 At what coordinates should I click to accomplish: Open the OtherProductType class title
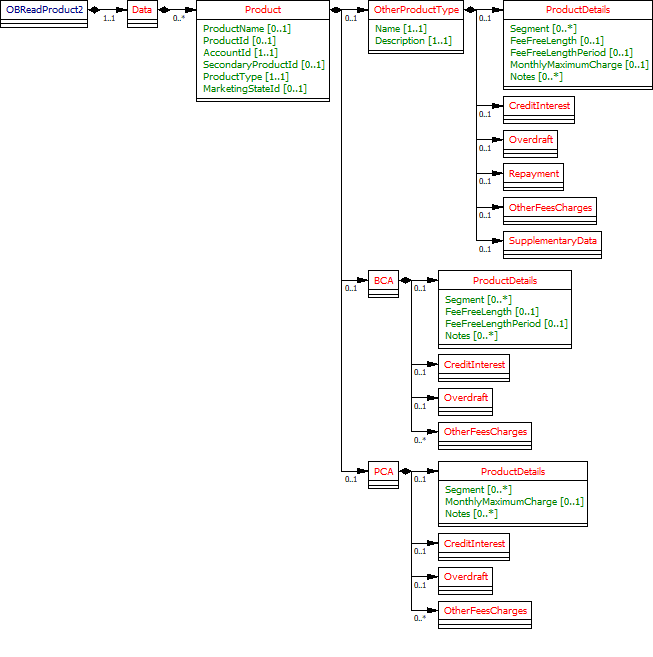pyautogui.click(x=416, y=9)
